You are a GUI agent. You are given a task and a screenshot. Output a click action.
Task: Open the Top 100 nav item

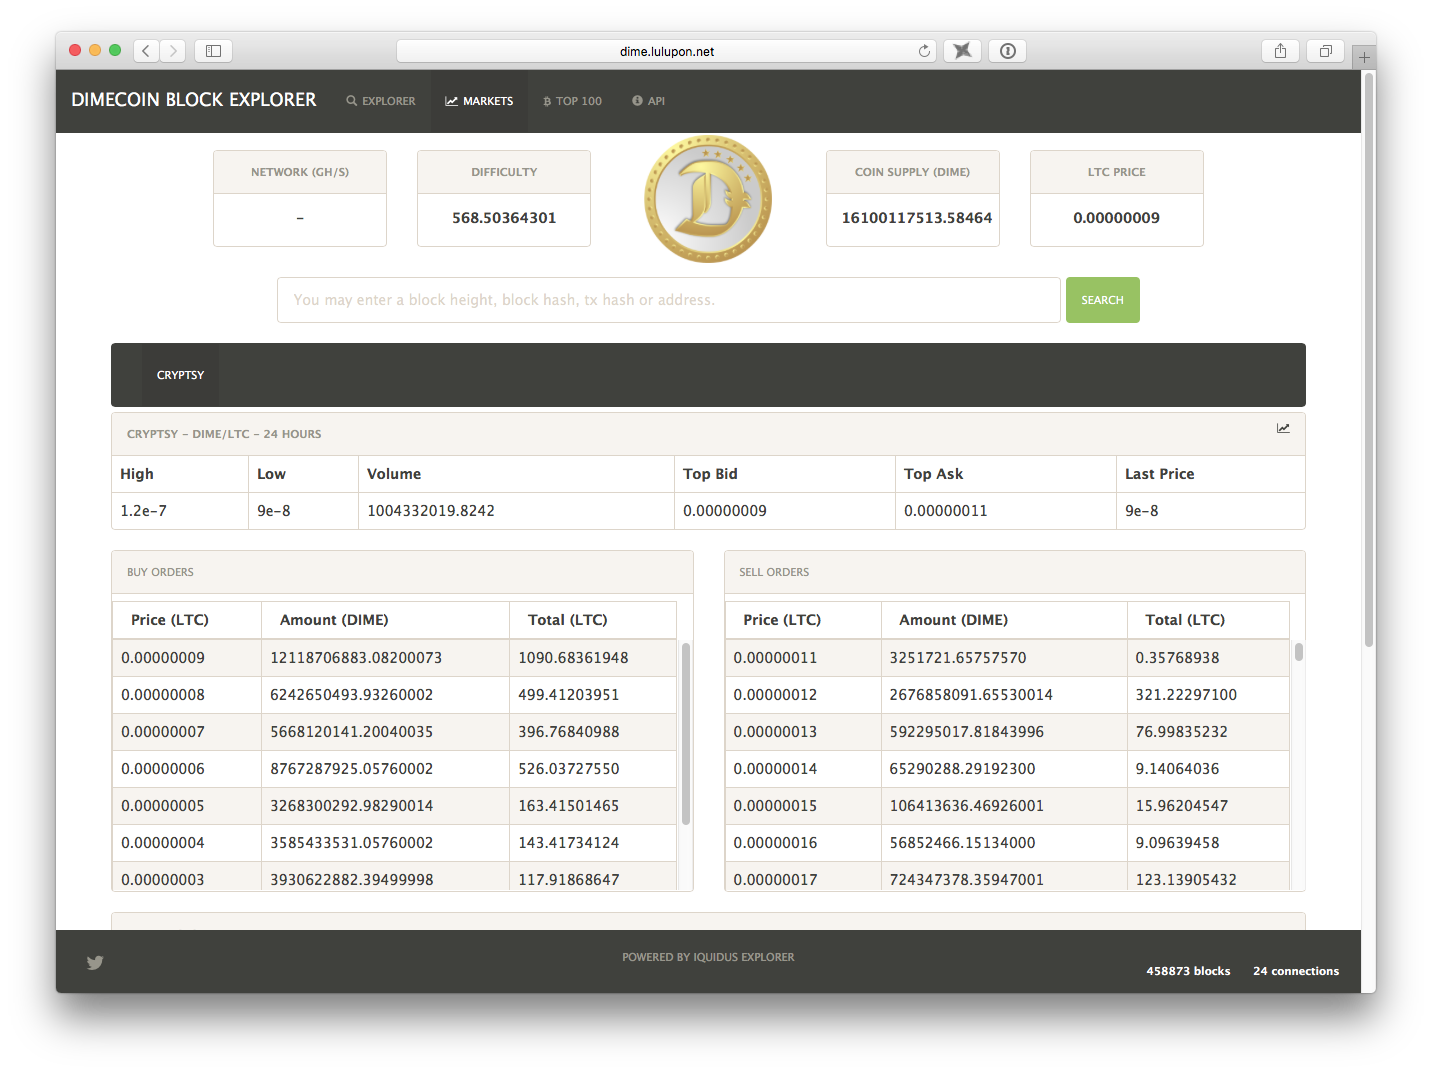[572, 101]
